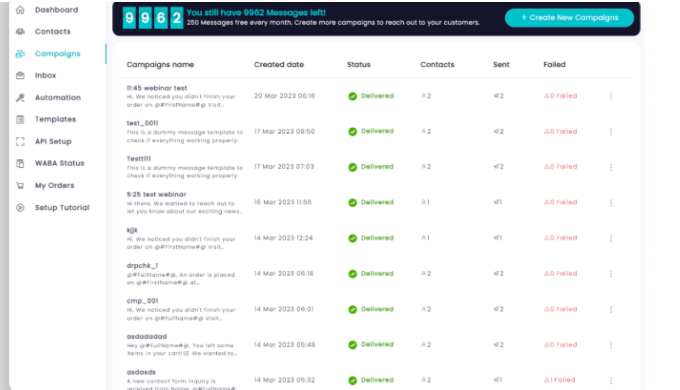Image resolution: width=680 pixels, height=390 pixels.
Task: Open three-dot menu for drpchk_1
Action: pyautogui.click(x=611, y=274)
